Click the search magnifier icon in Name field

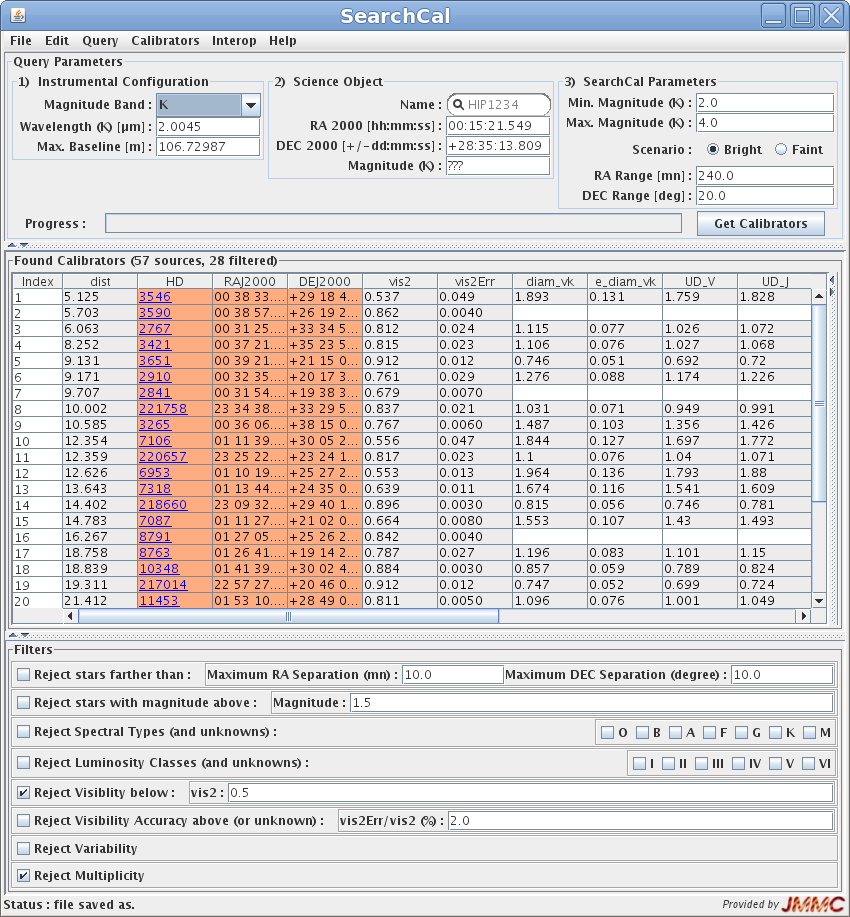coord(458,105)
